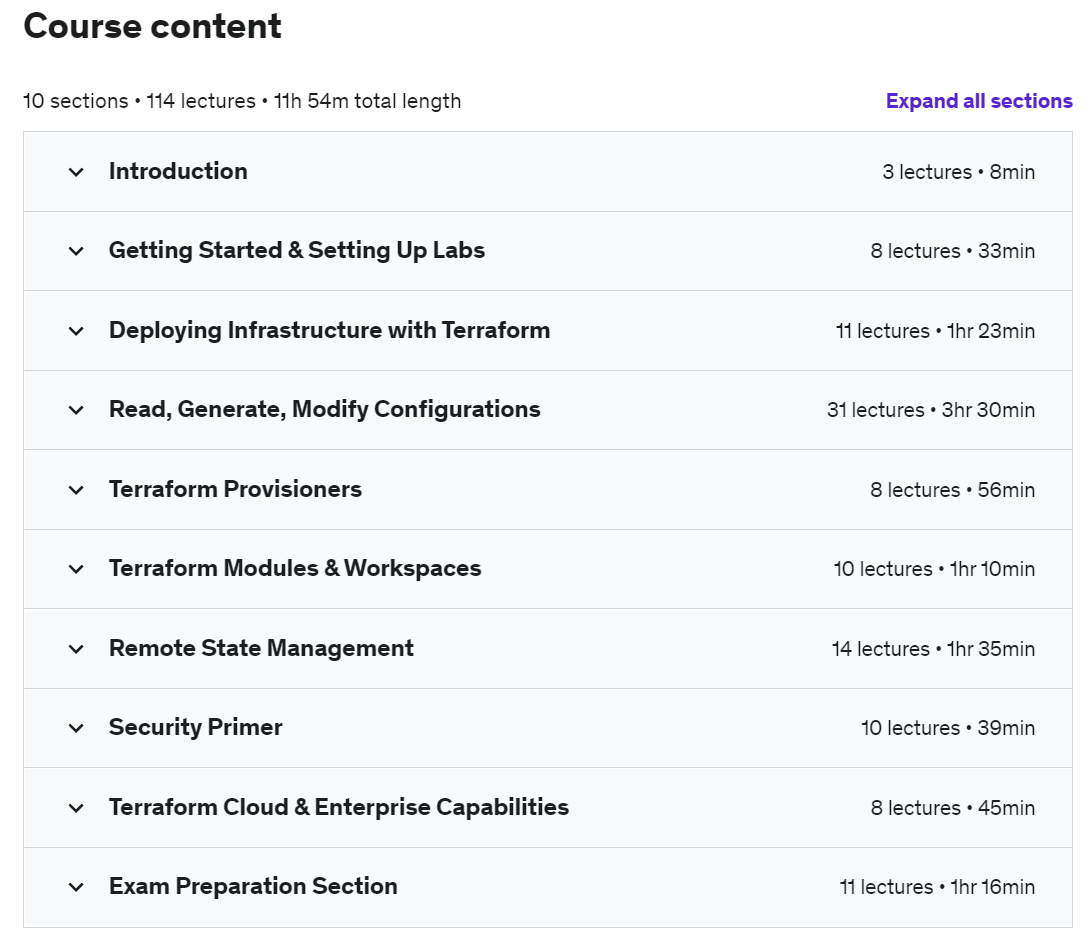The height and width of the screenshot is (940, 1091).
Task: Click chevron next to Terraform Provisioners
Action: (76, 490)
